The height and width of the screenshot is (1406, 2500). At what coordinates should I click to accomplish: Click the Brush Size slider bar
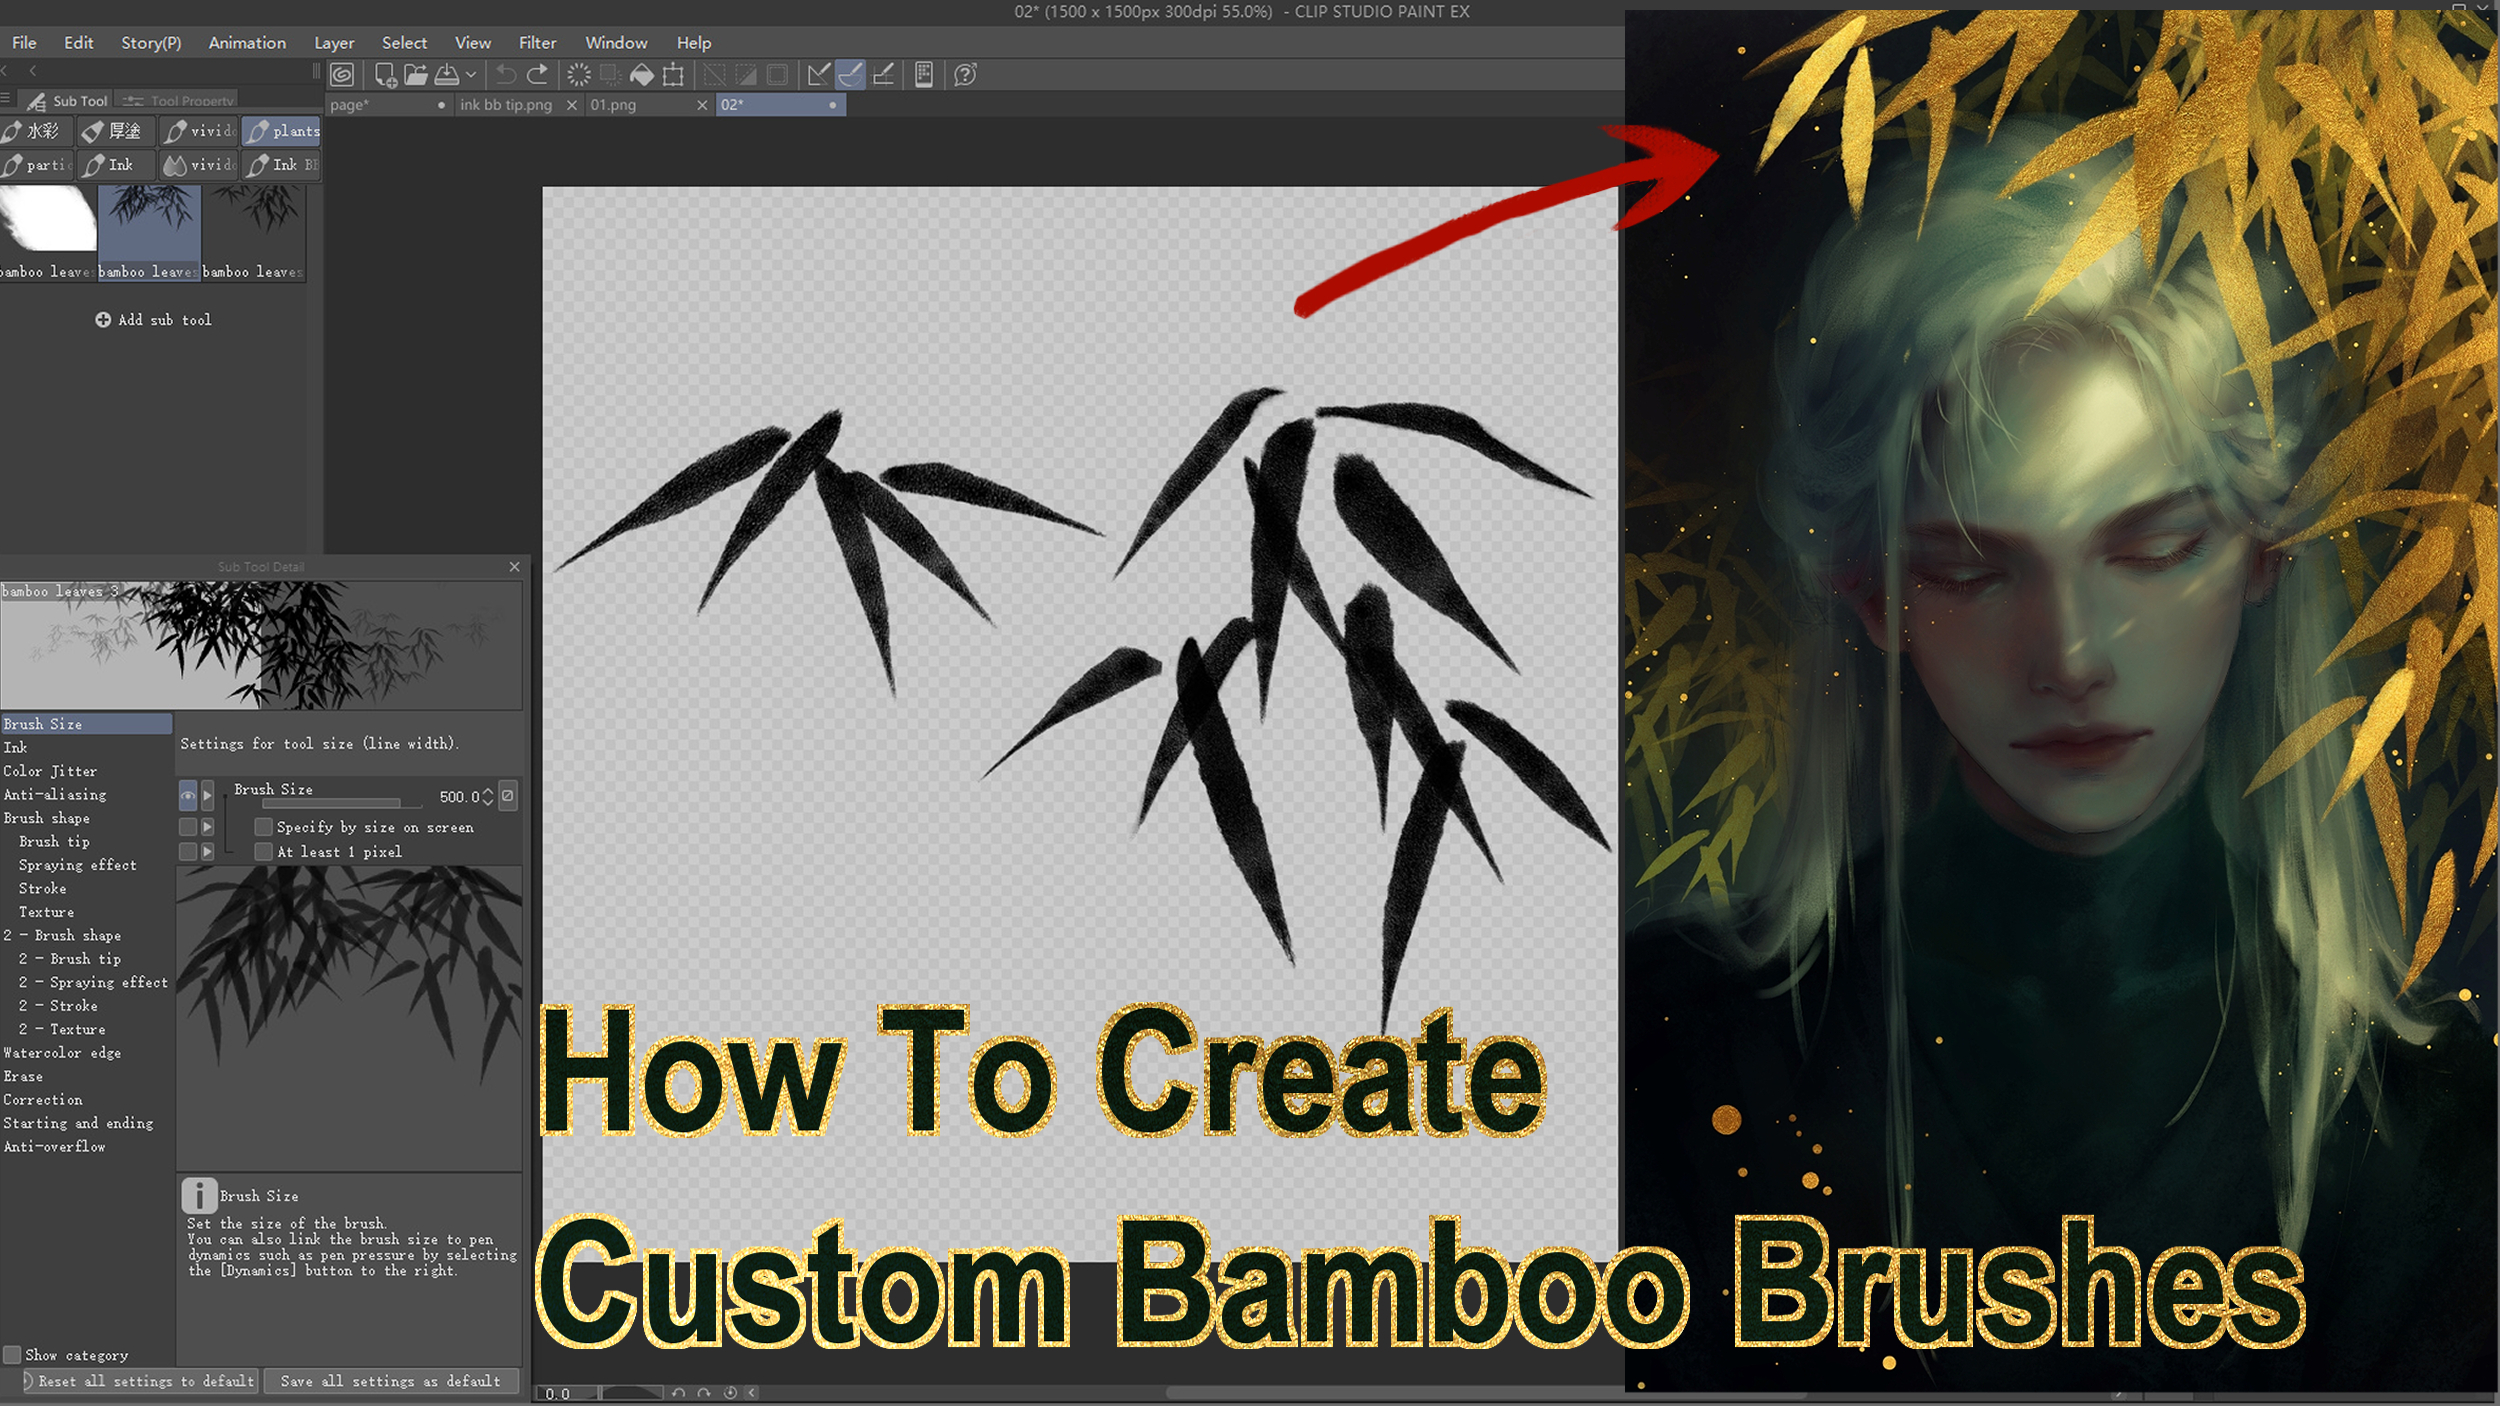coord(341,803)
